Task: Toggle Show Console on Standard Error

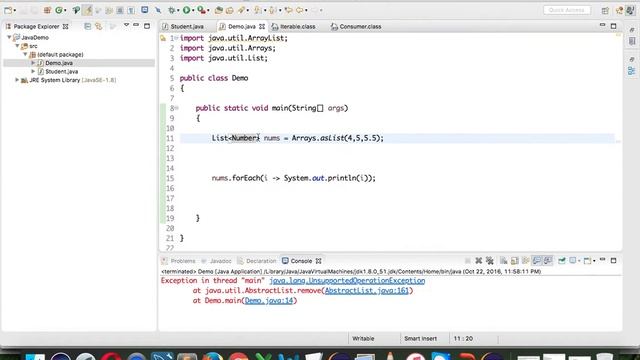Action: point(548,260)
